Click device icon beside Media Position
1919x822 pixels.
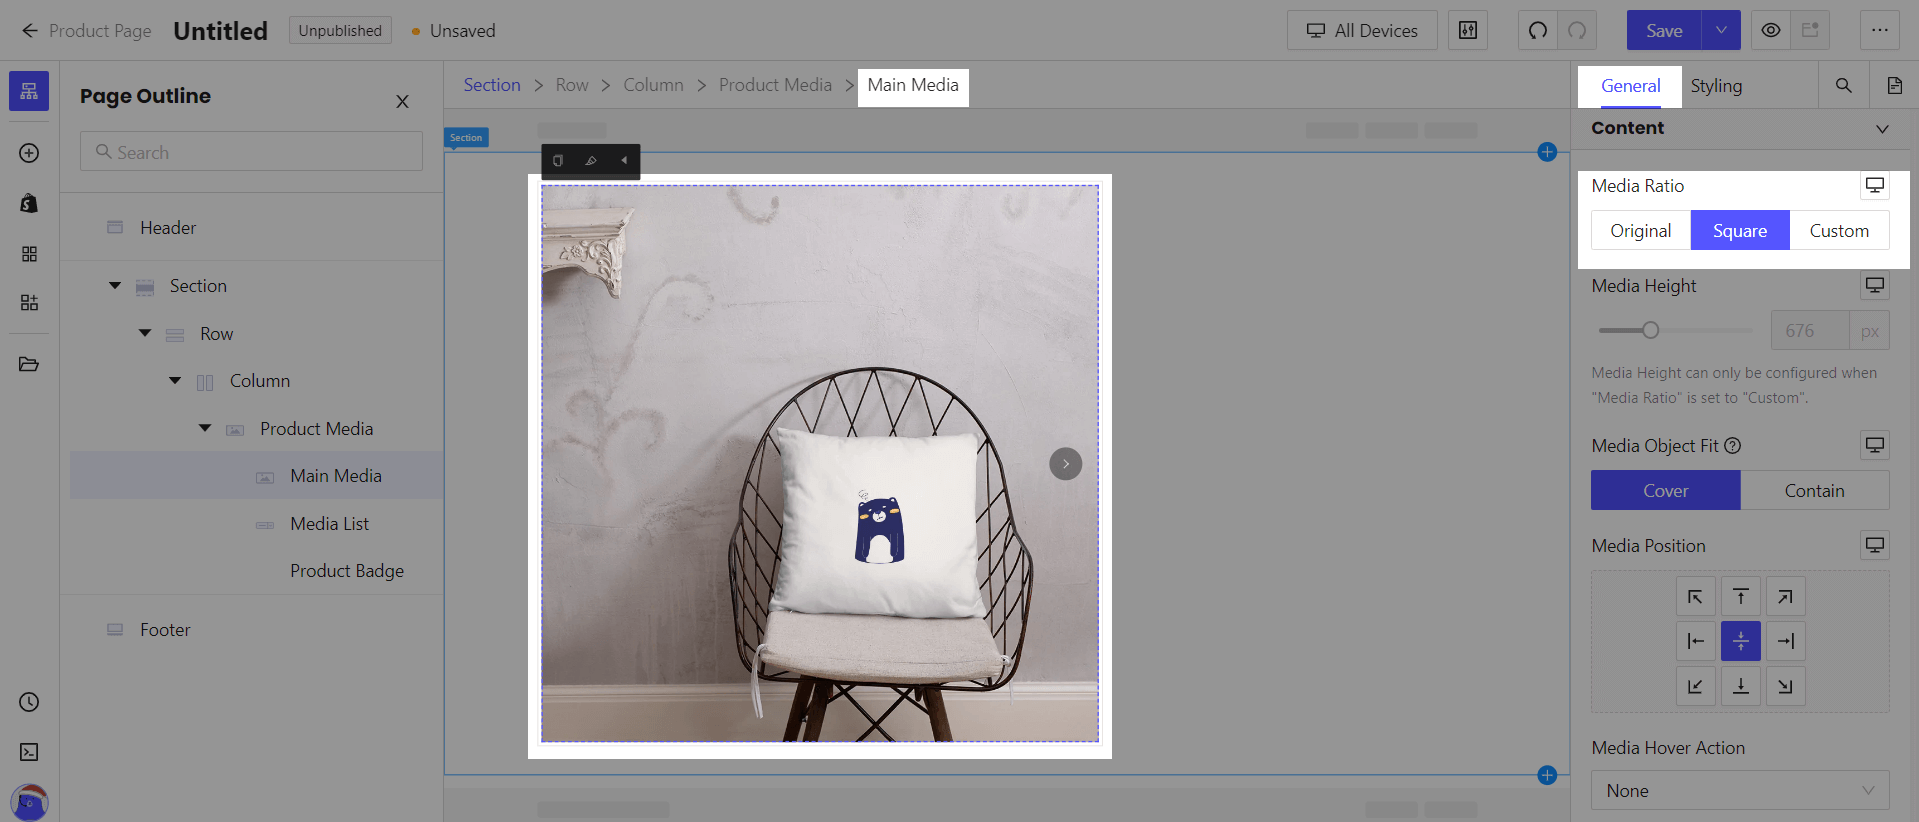click(1875, 545)
